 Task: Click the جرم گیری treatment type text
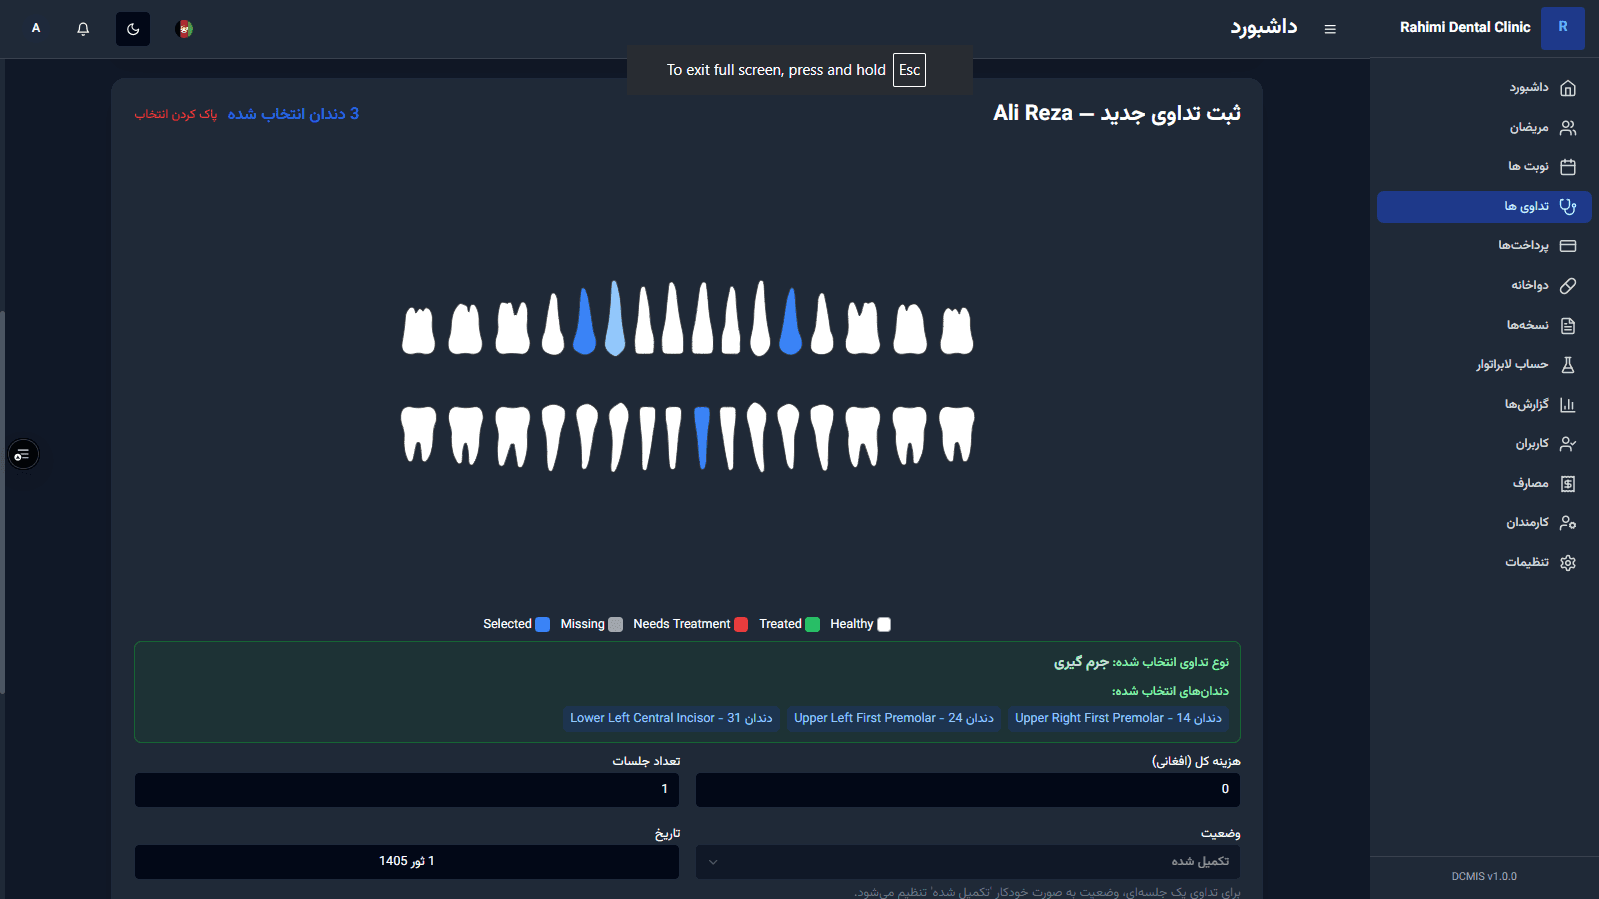(x=1081, y=663)
